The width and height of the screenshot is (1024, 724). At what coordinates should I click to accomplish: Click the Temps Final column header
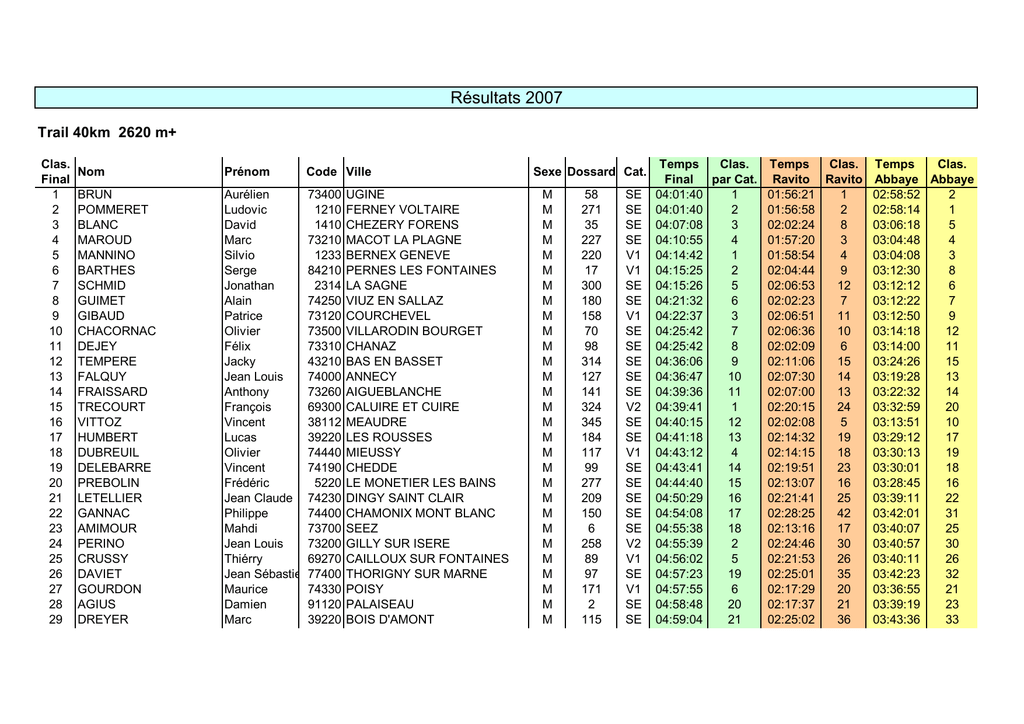[x=679, y=172]
